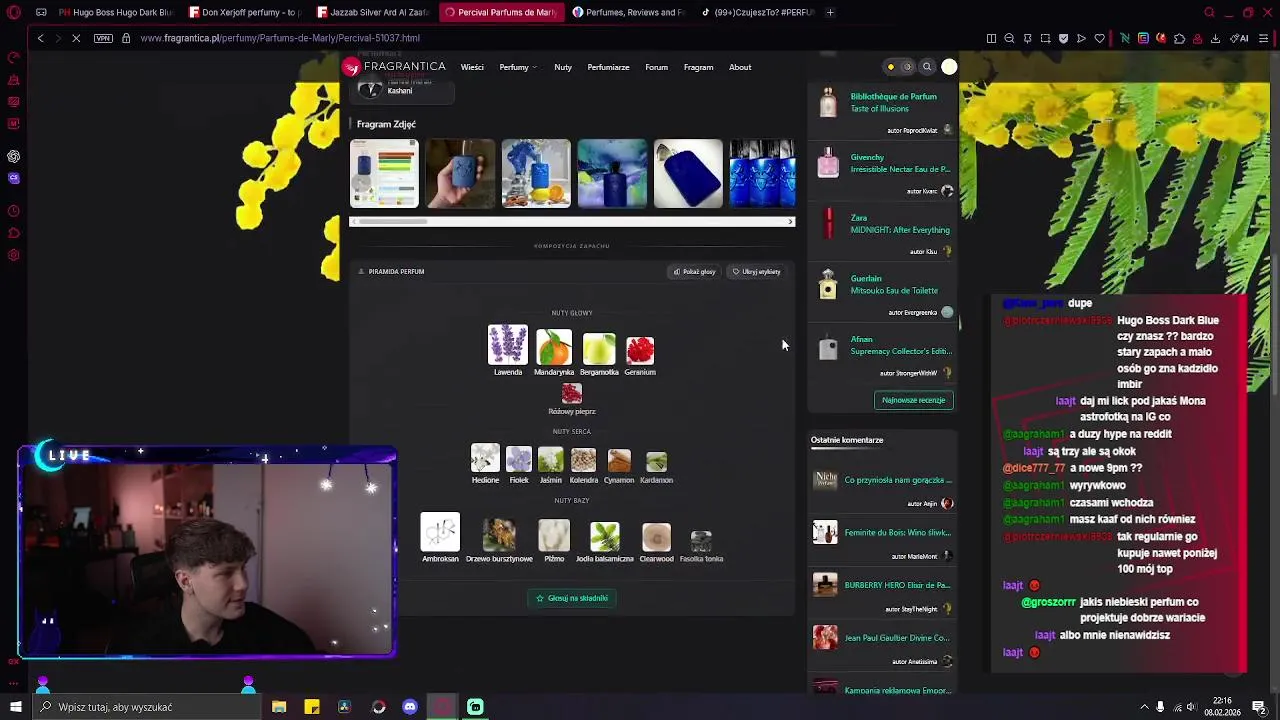Screen dimensions: 1280x720
Task: Click the Fragrantica search magnifier icon
Action: [x=927, y=67]
